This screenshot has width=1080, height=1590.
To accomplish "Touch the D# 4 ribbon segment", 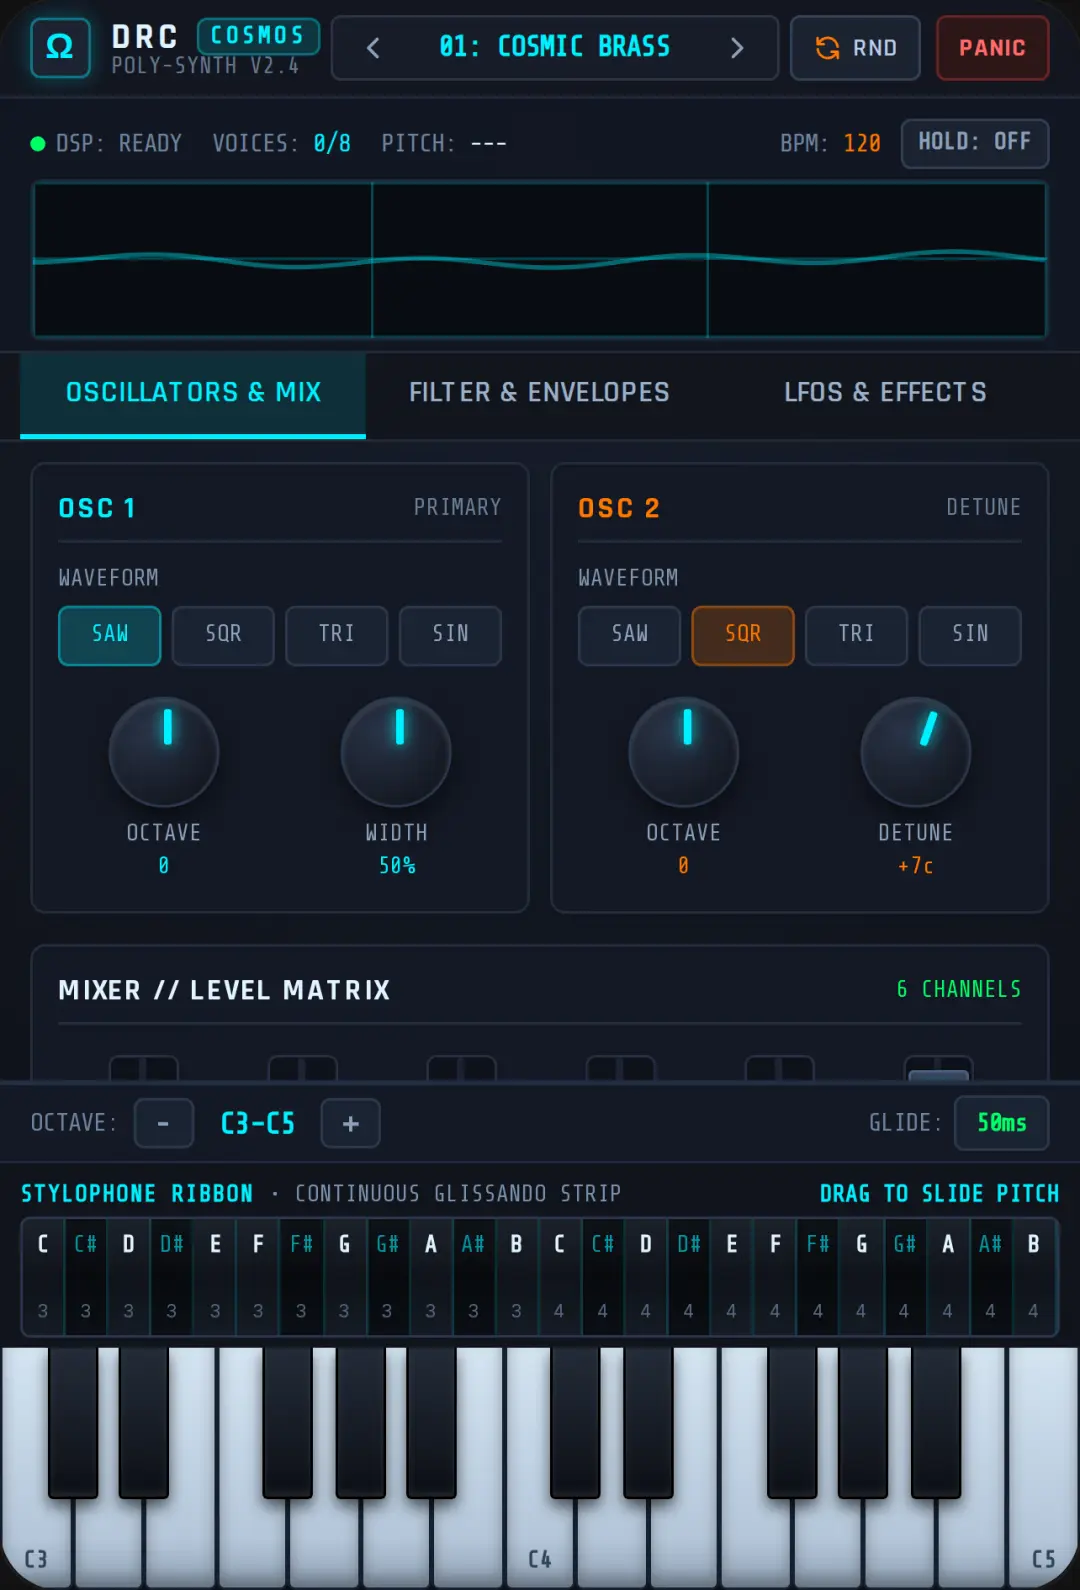I will [689, 1277].
